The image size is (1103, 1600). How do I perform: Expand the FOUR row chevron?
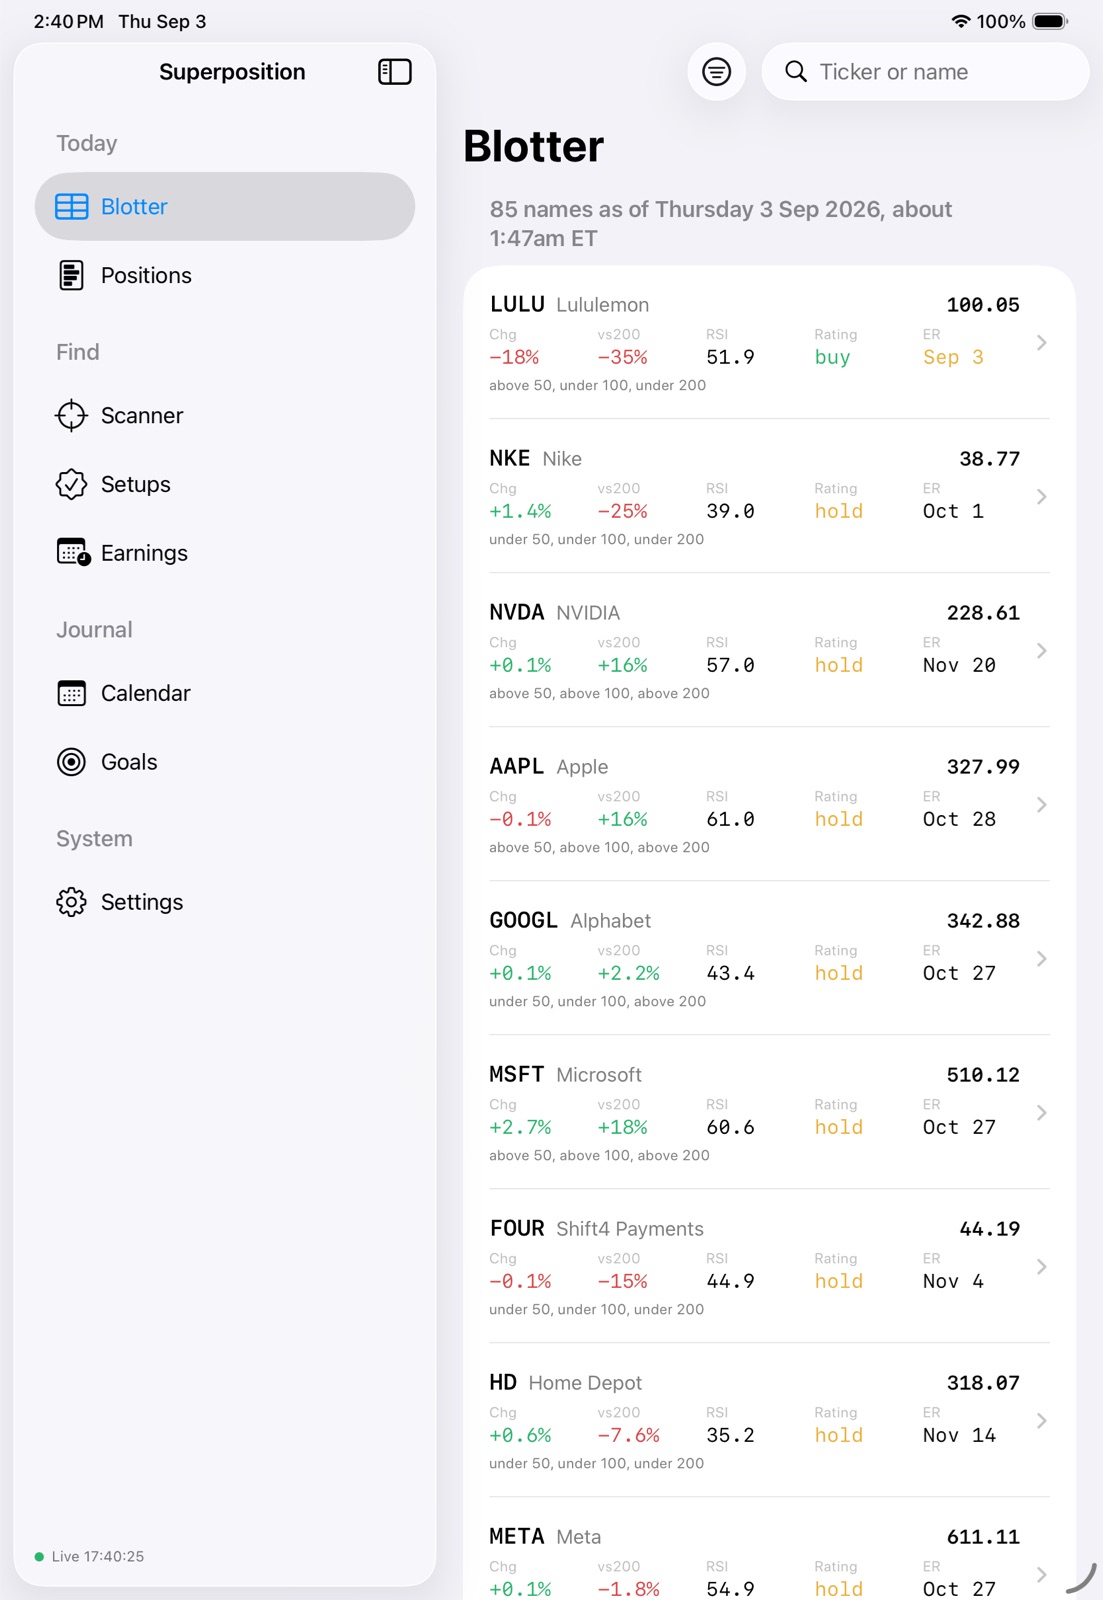1041,1267
